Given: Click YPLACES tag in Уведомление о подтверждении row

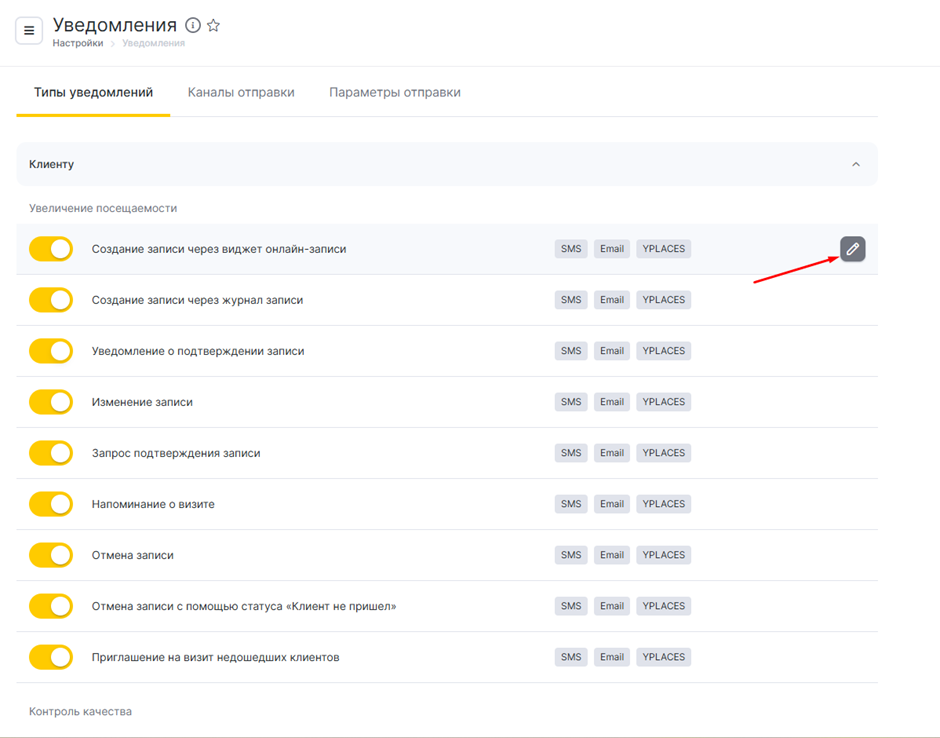Looking at the screenshot, I should (x=663, y=351).
